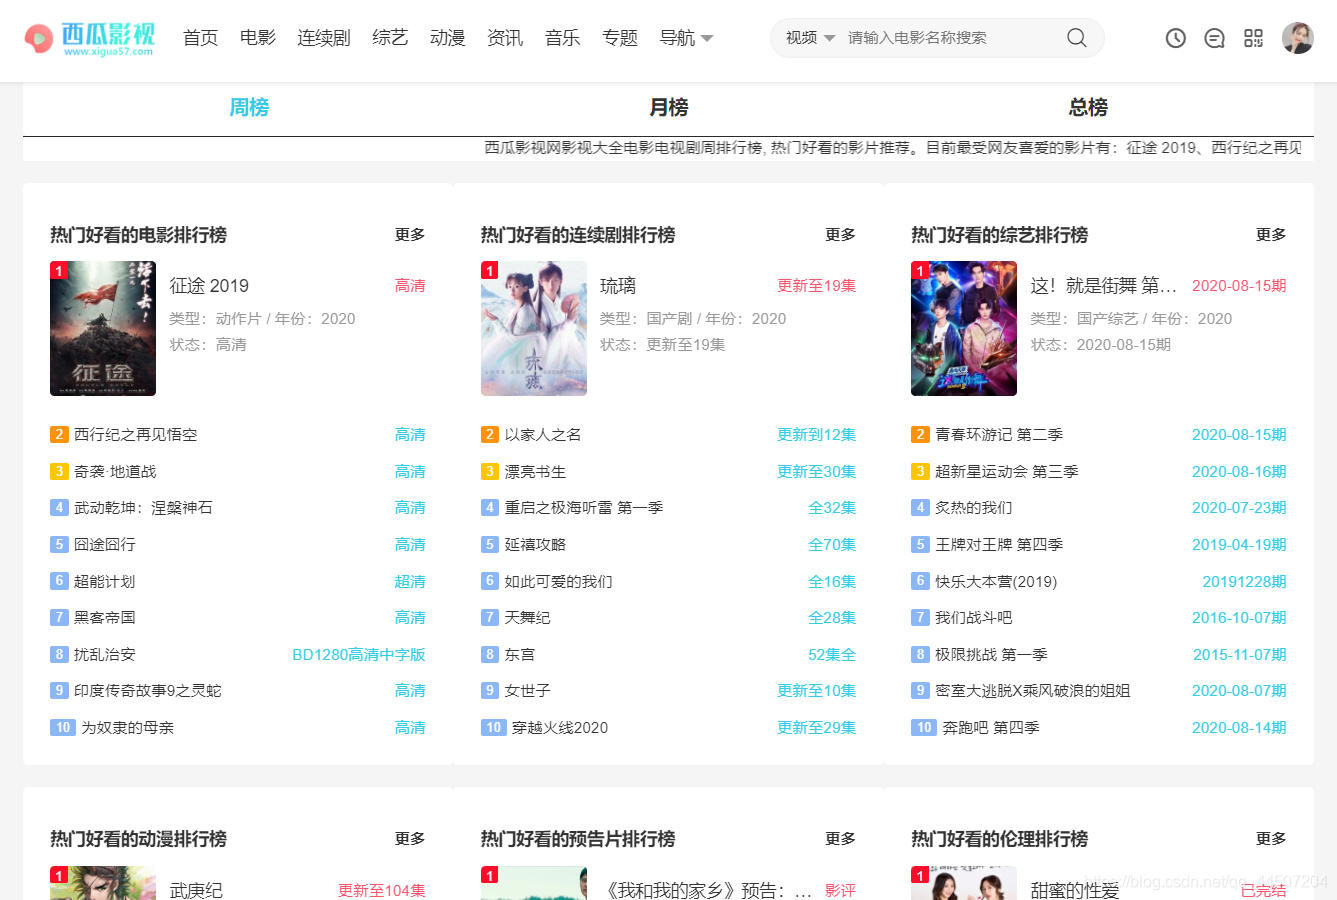The image size is (1337, 900).
Task: Open the user avatar profile
Action: [1297, 38]
